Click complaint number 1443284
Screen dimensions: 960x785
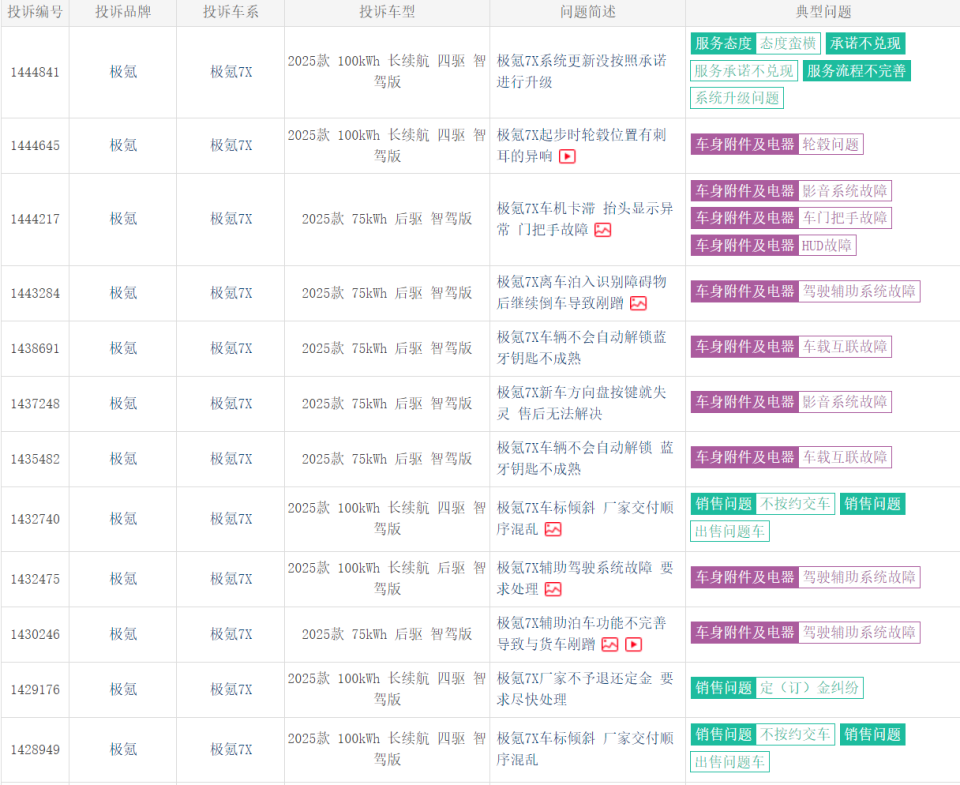point(35,293)
